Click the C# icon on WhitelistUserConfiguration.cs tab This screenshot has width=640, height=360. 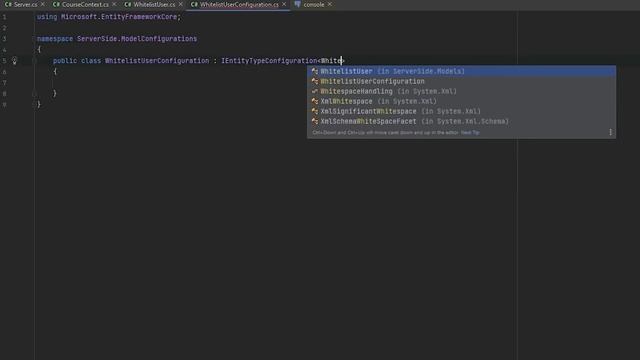194,4
